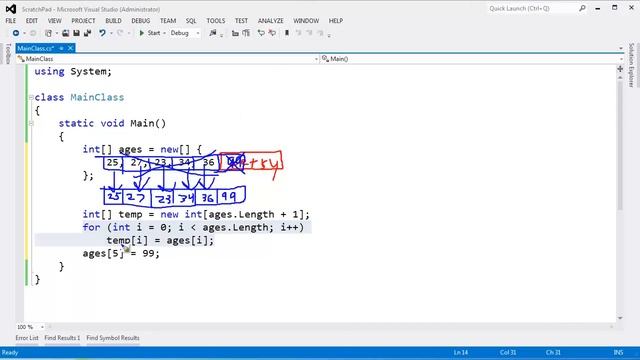Open the Start debug target dropdown arrow
Screen dimensions: 640x360
pos(164,33)
